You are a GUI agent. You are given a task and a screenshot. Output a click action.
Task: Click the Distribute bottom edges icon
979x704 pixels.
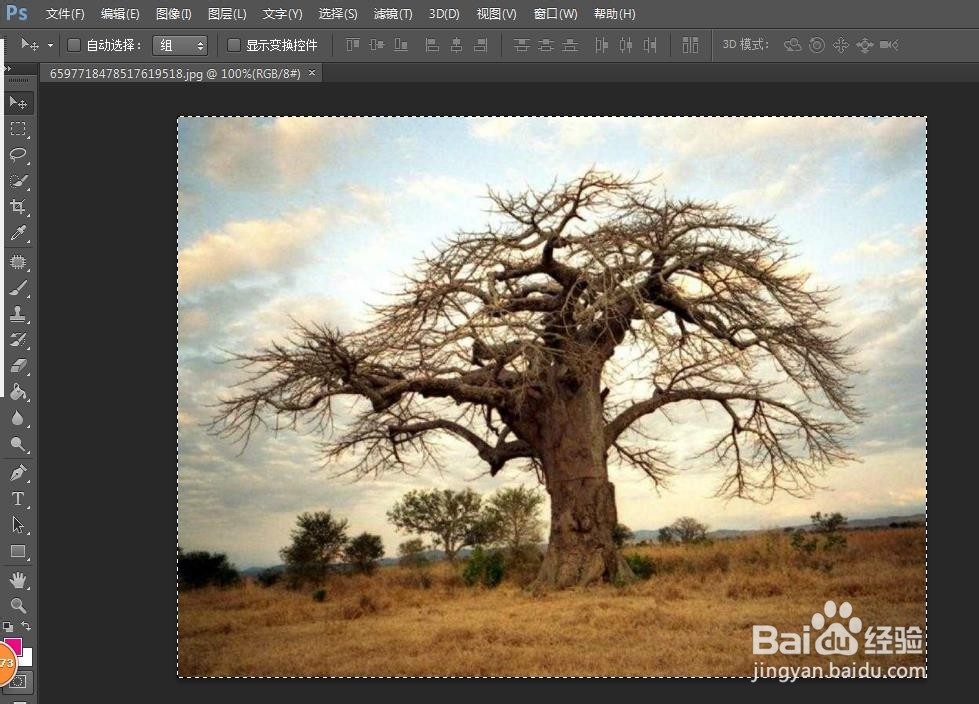point(570,45)
